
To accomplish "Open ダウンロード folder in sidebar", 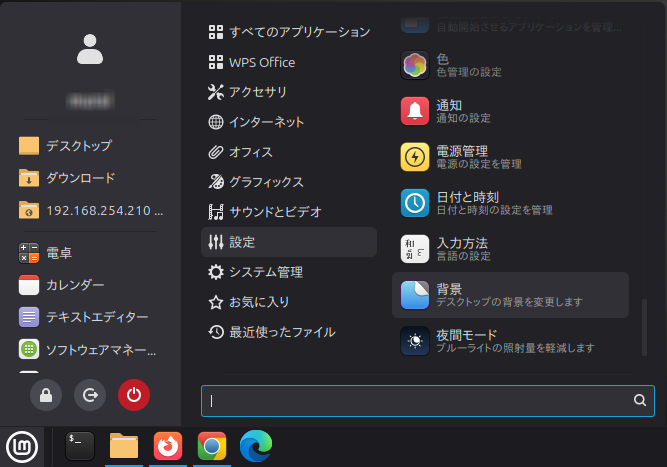I will [x=80, y=178].
